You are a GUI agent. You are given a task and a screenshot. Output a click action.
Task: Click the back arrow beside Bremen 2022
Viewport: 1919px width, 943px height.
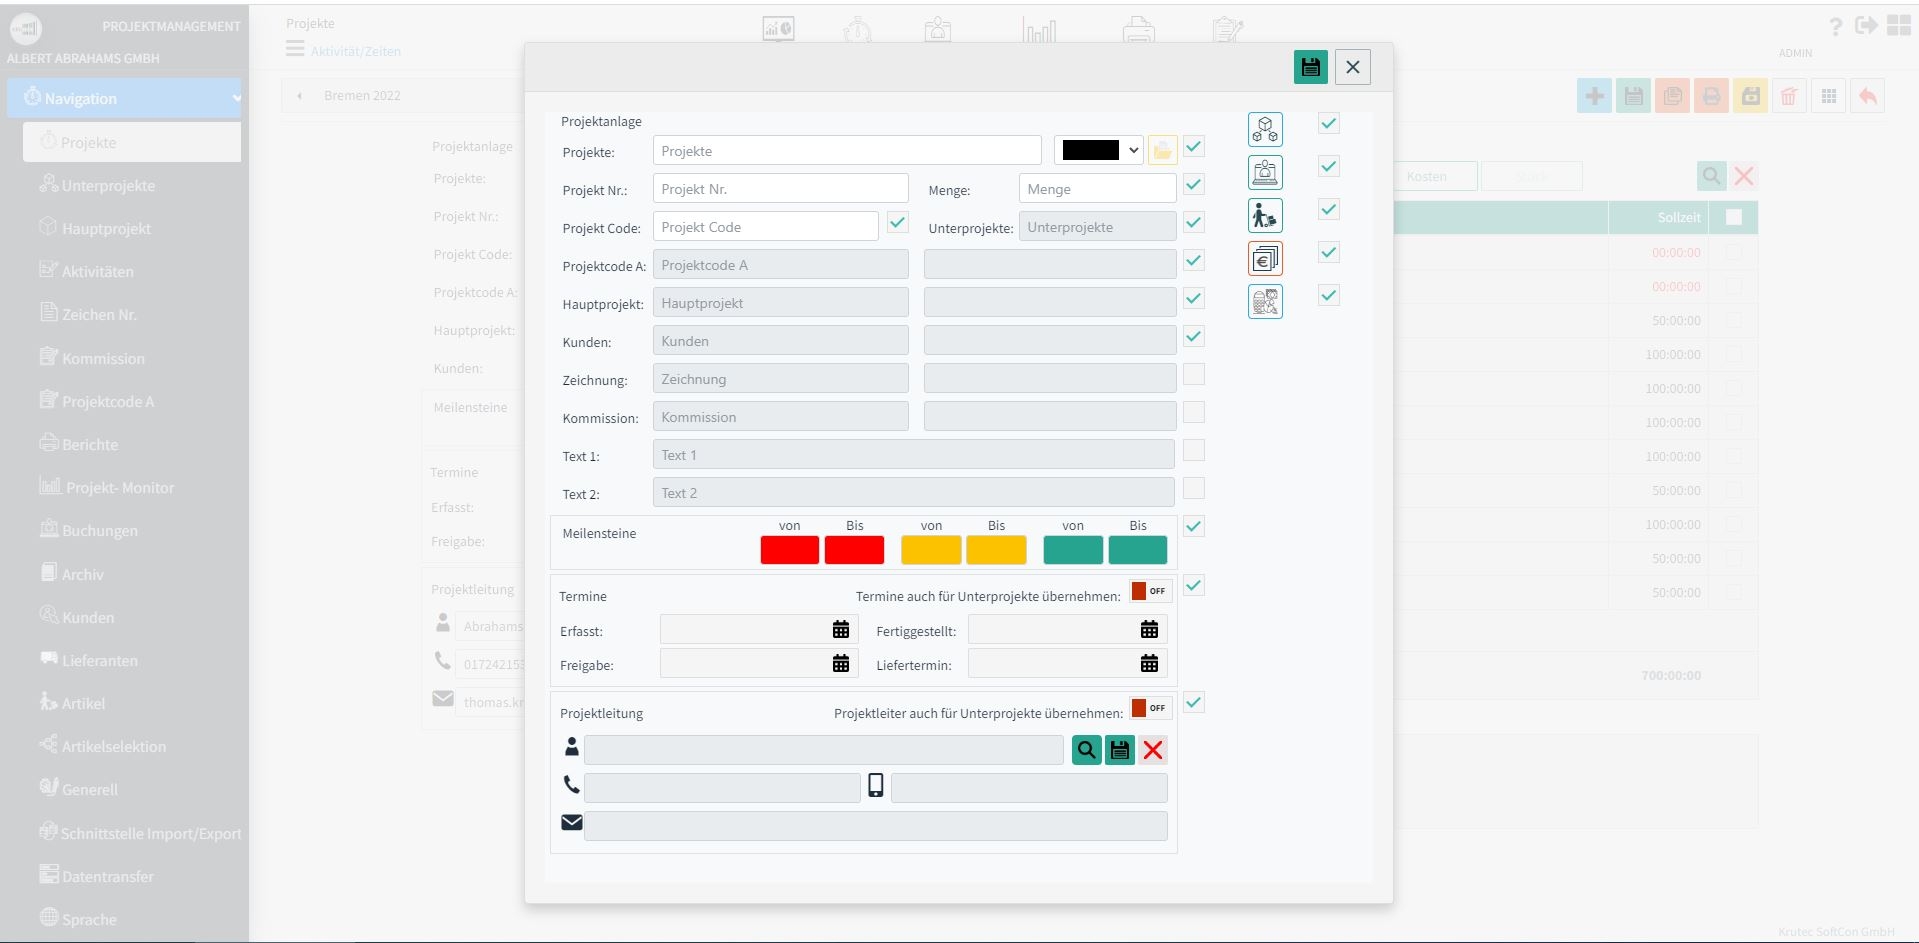pyautogui.click(x=299, y=96)
